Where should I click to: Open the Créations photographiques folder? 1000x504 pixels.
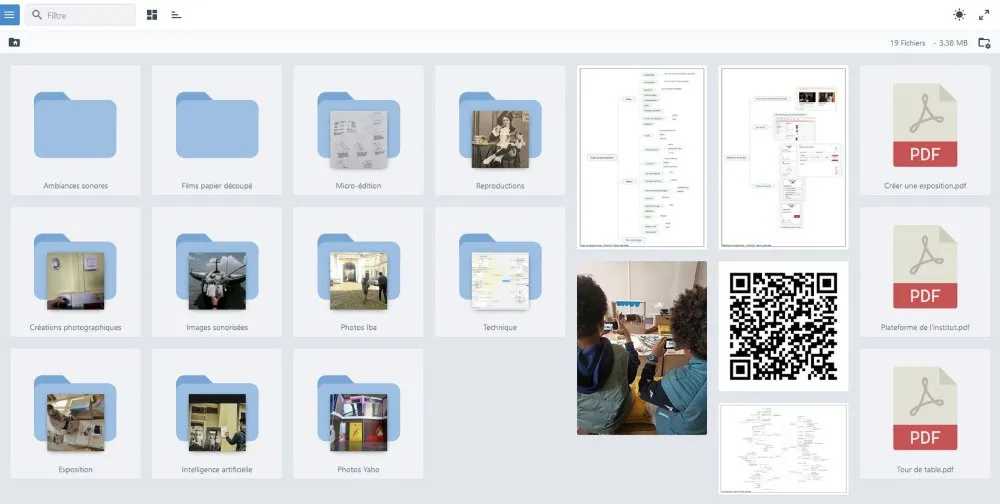pyautogui.click(x=75, y=272)
